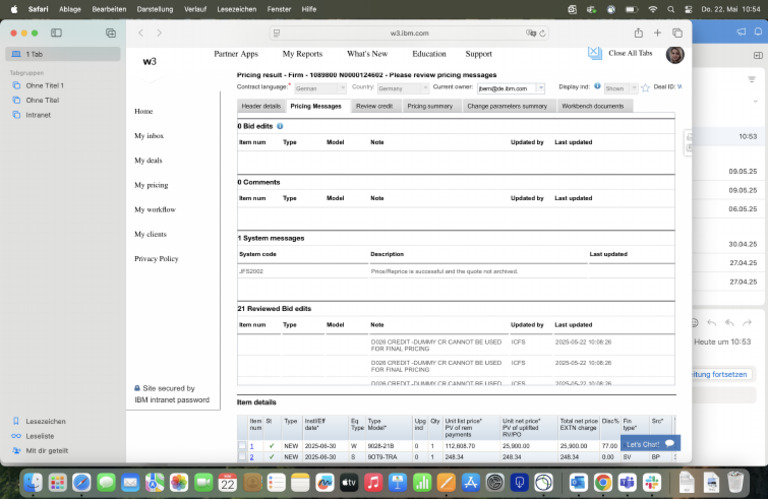
Task: Open Launchpad from the Dock
Action: [58, 483]
